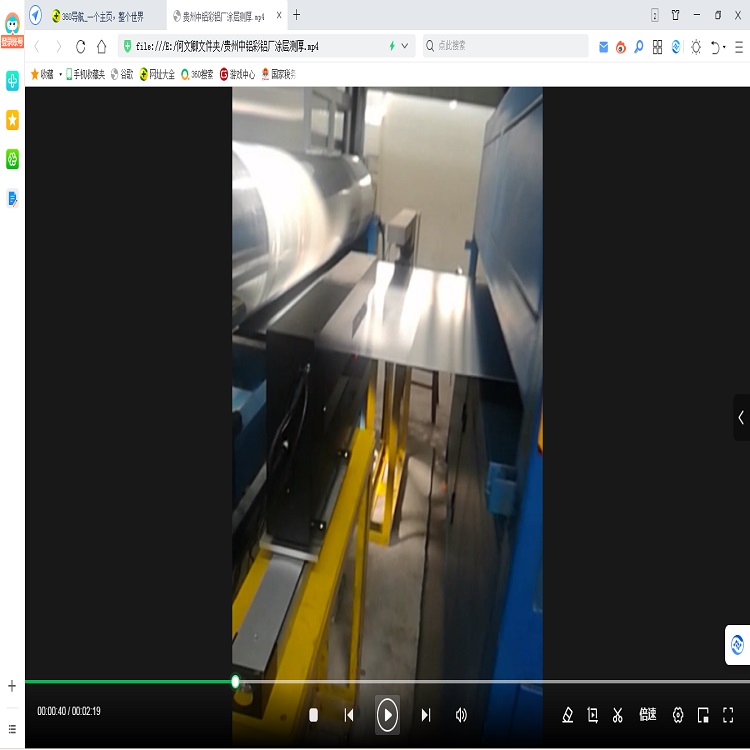750x750 pixels.
Task: Click the scissors clip video icon
Action: (618, 715)
